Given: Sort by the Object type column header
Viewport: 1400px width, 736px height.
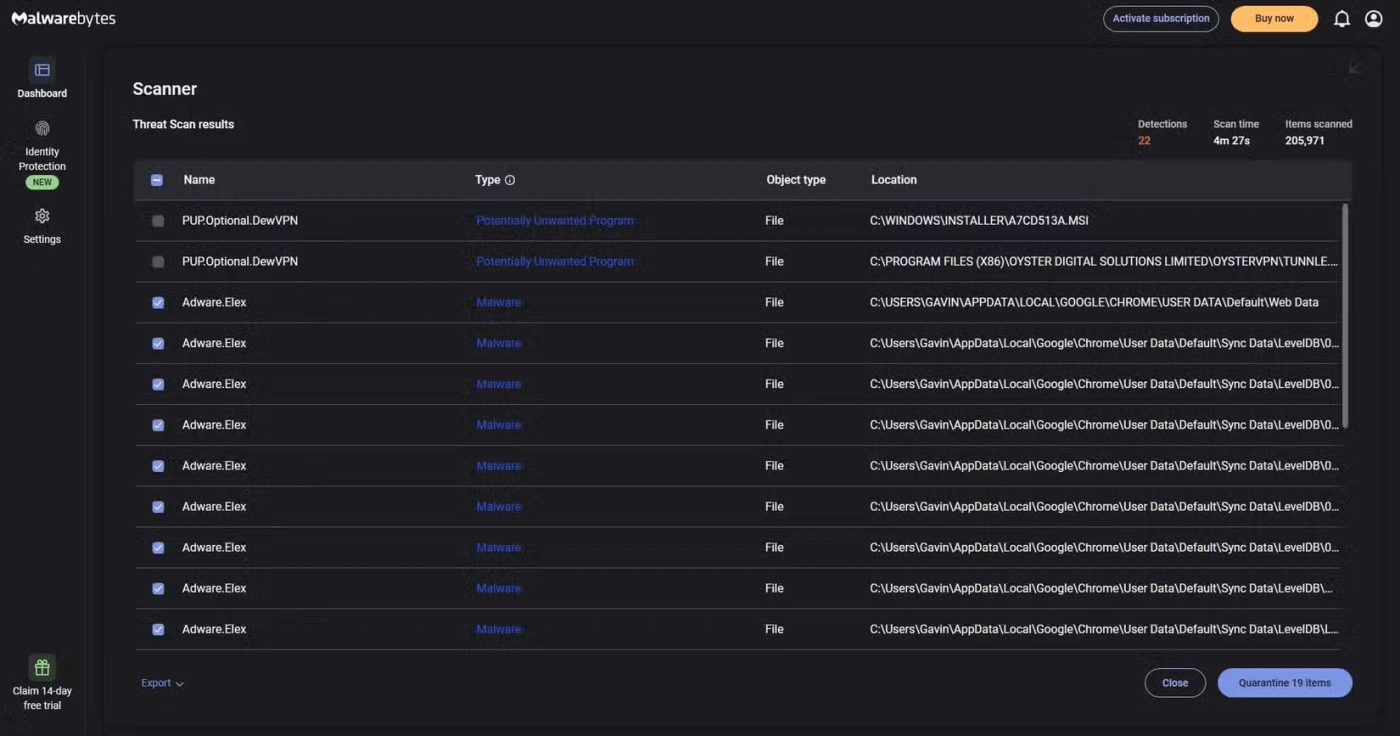Looking at the screenshot, I should 796,180.
